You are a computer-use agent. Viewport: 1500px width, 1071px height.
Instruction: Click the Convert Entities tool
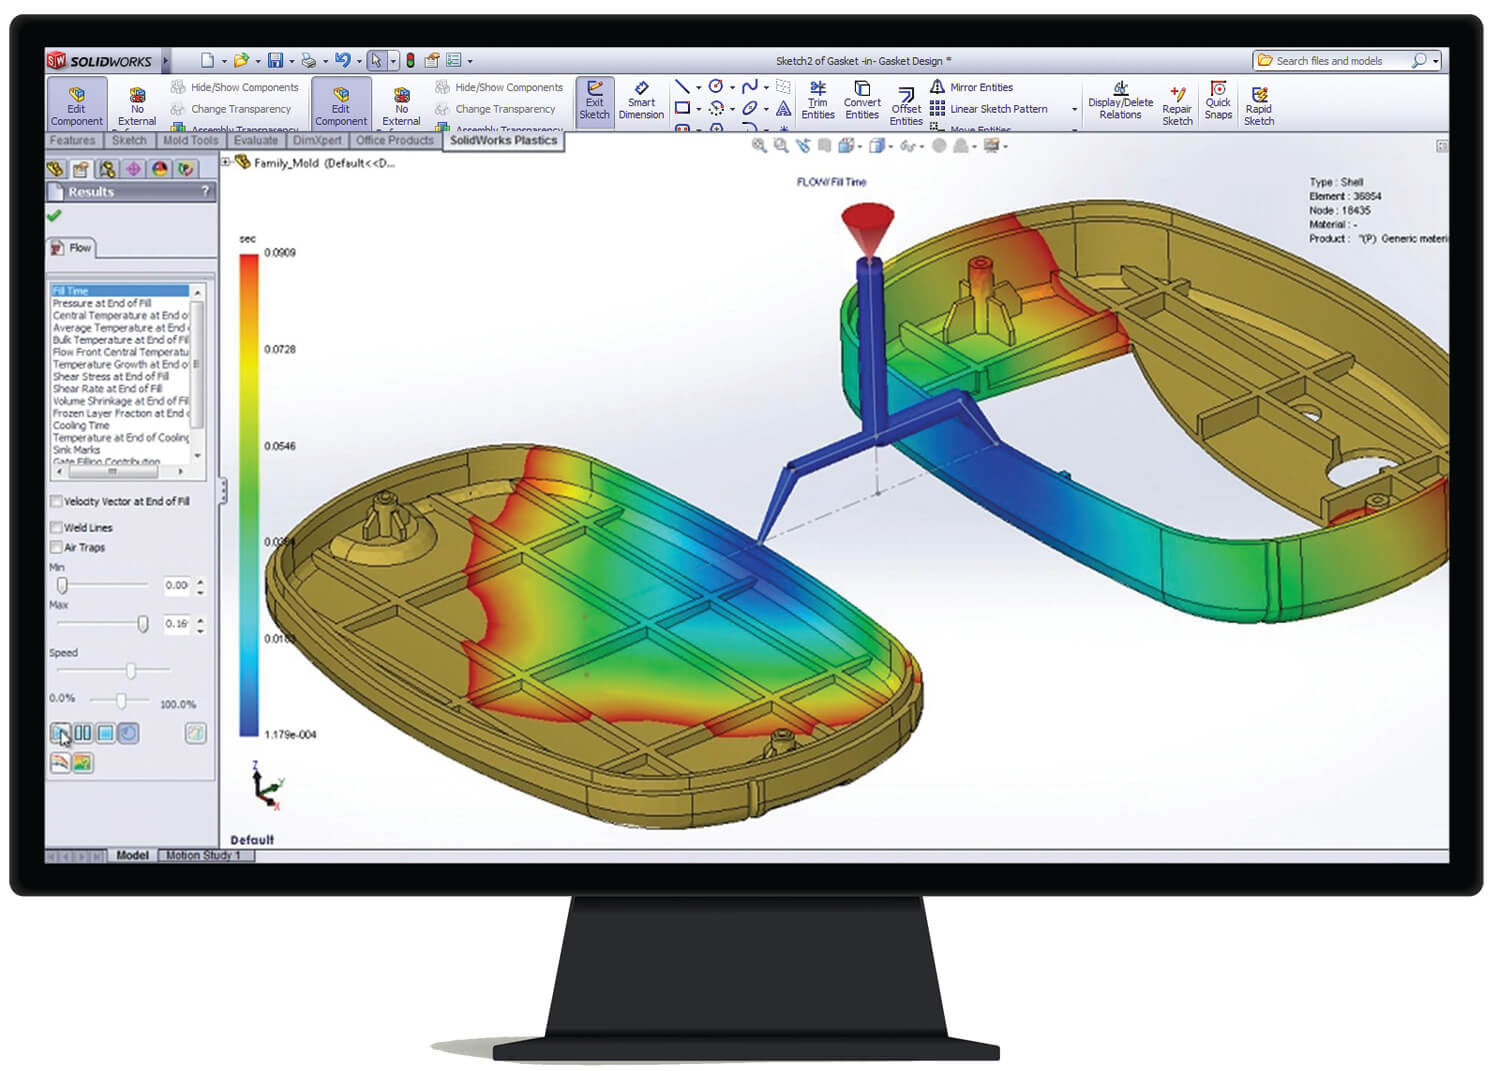pyautogui.click(x=862, y=101)
